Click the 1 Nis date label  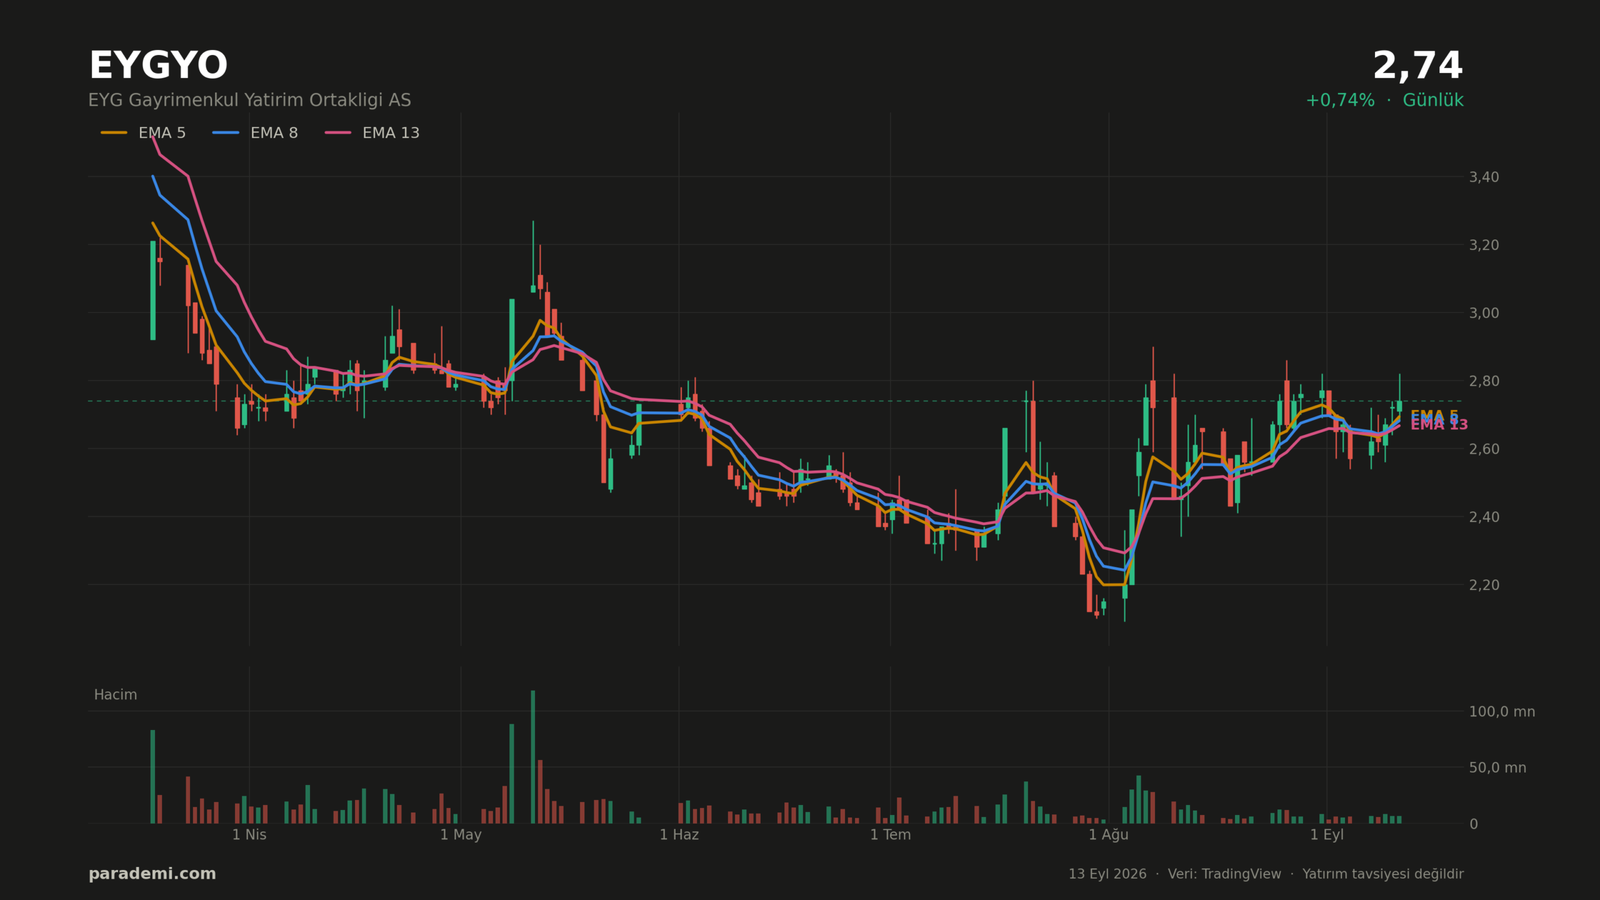click(249, 835)
